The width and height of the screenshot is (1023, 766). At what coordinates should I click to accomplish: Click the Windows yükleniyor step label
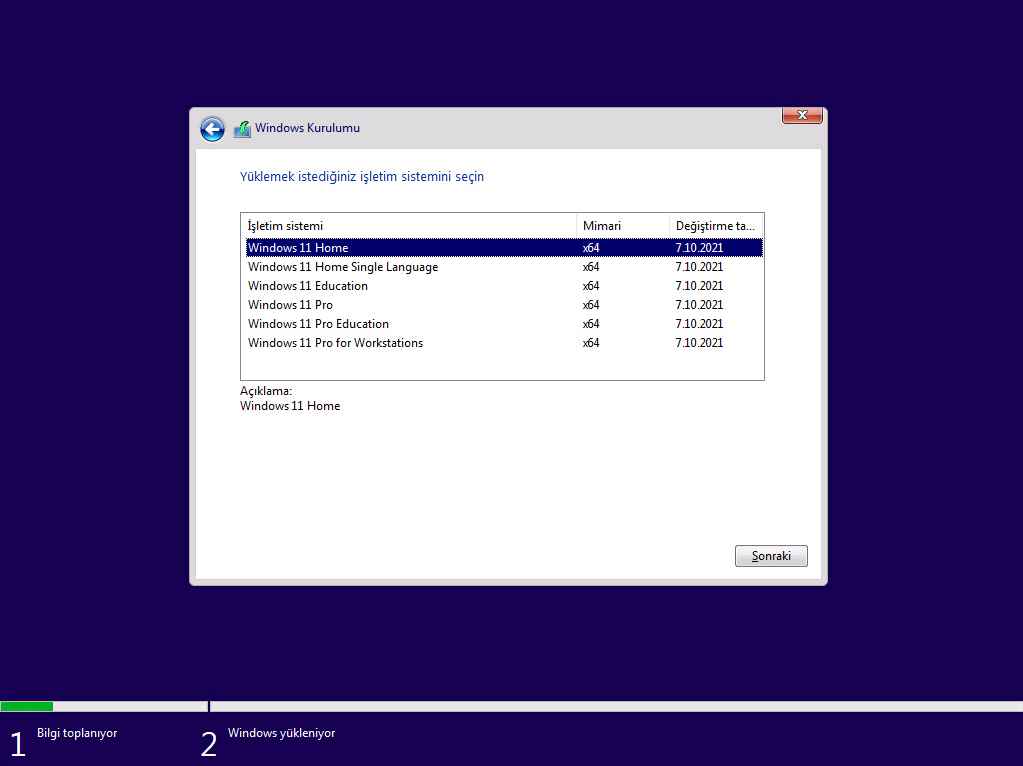[x=281, y=733]
